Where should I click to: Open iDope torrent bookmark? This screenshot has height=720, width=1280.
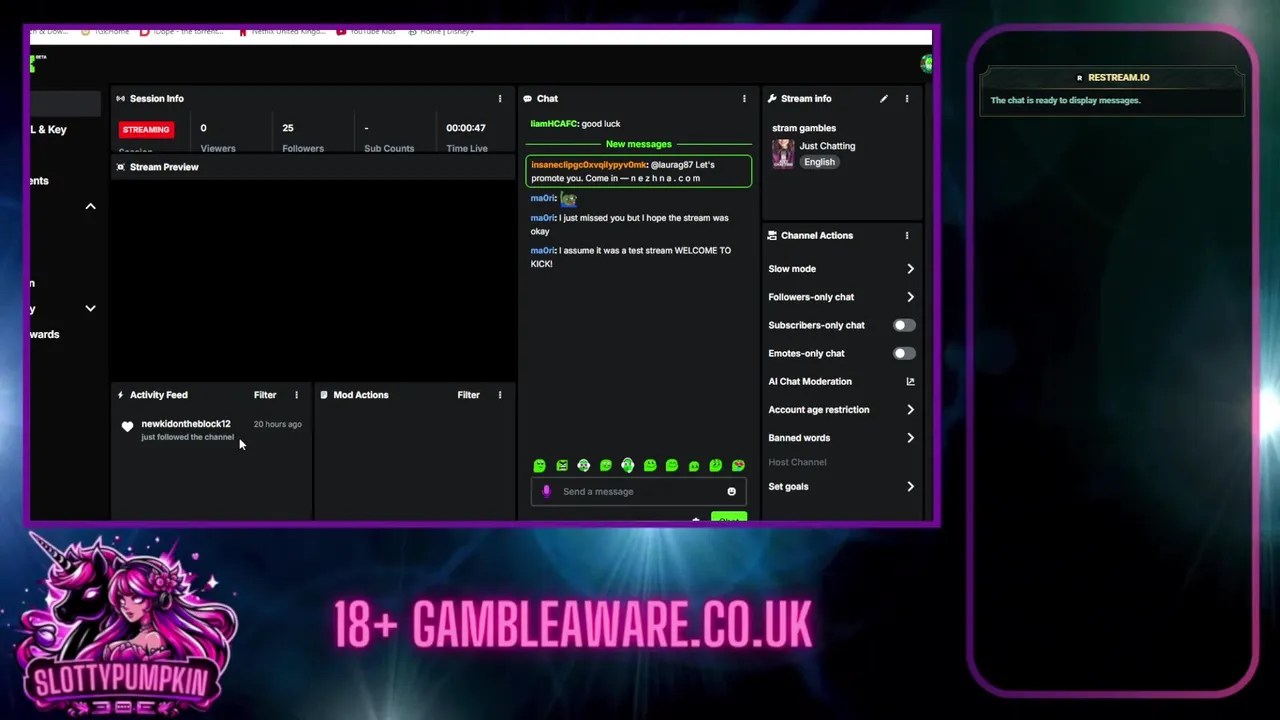pyautogui.click(x=182, y=32)
